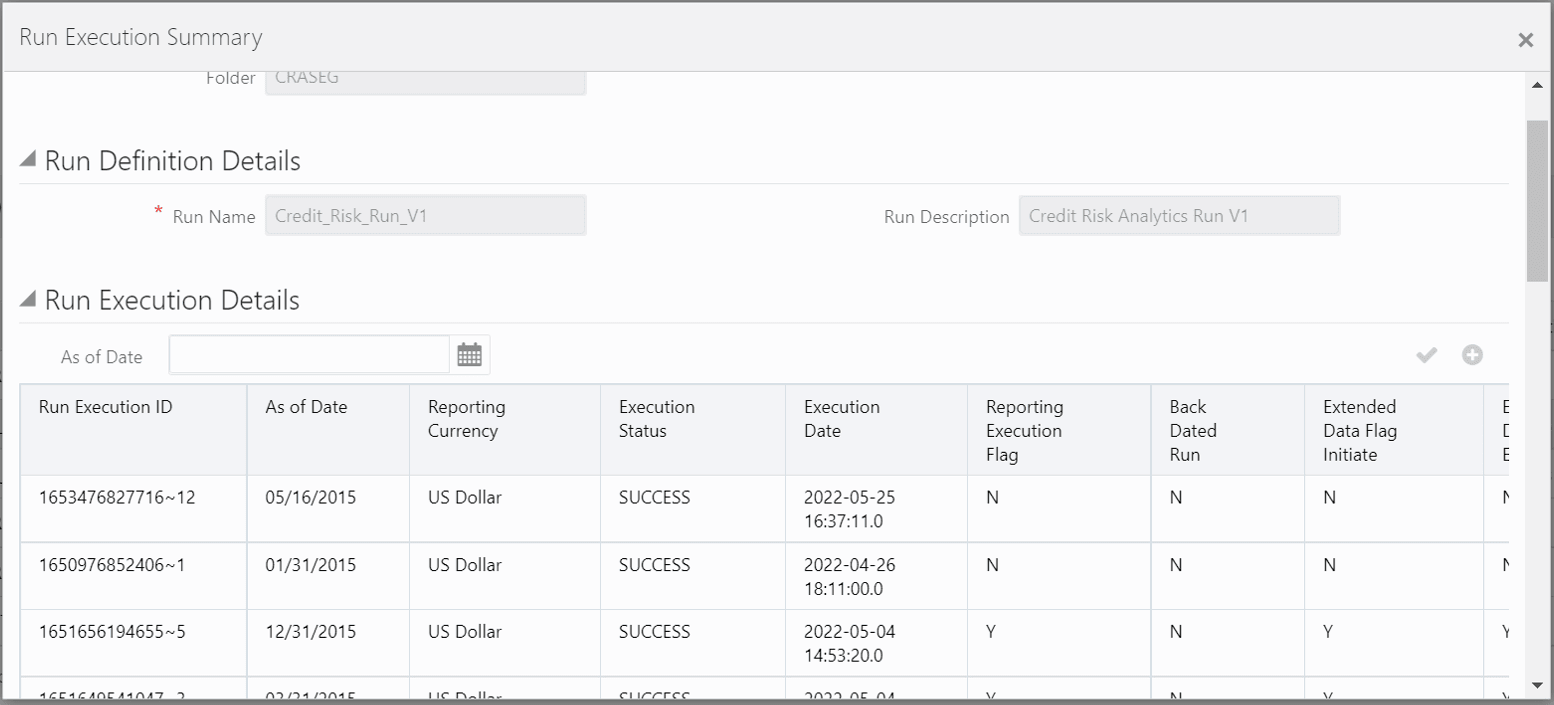1554x705 pixels.
Task: Click the checkmark confirm icon
Action: 1426,355
